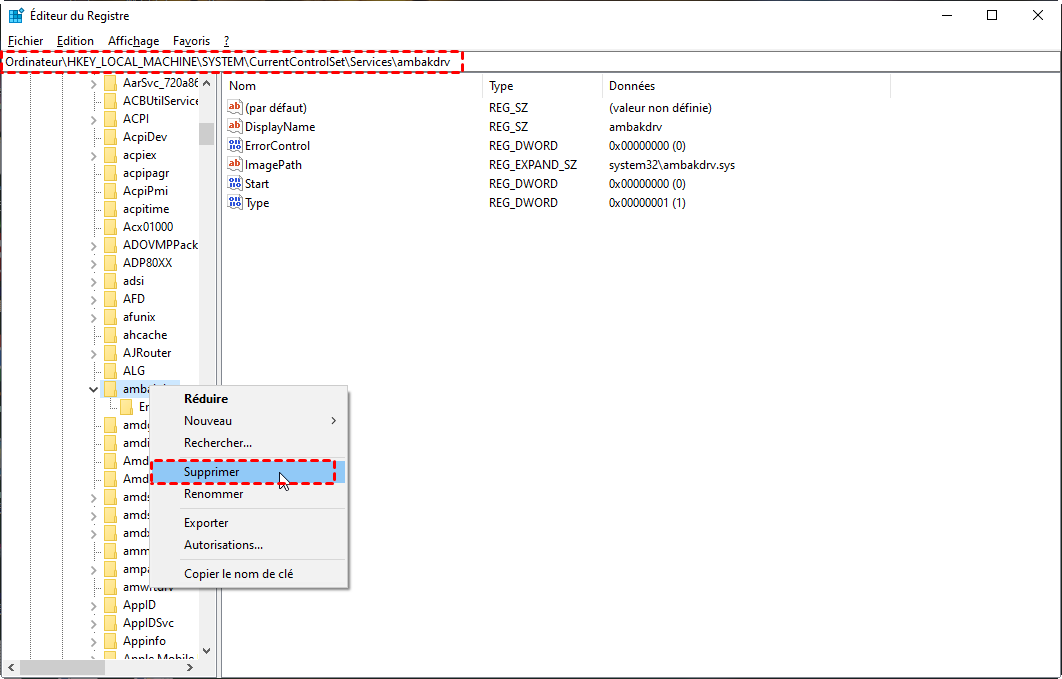Click the AppID folder icon
This screenshot has width=1062, height=679.
click(110, 605)
